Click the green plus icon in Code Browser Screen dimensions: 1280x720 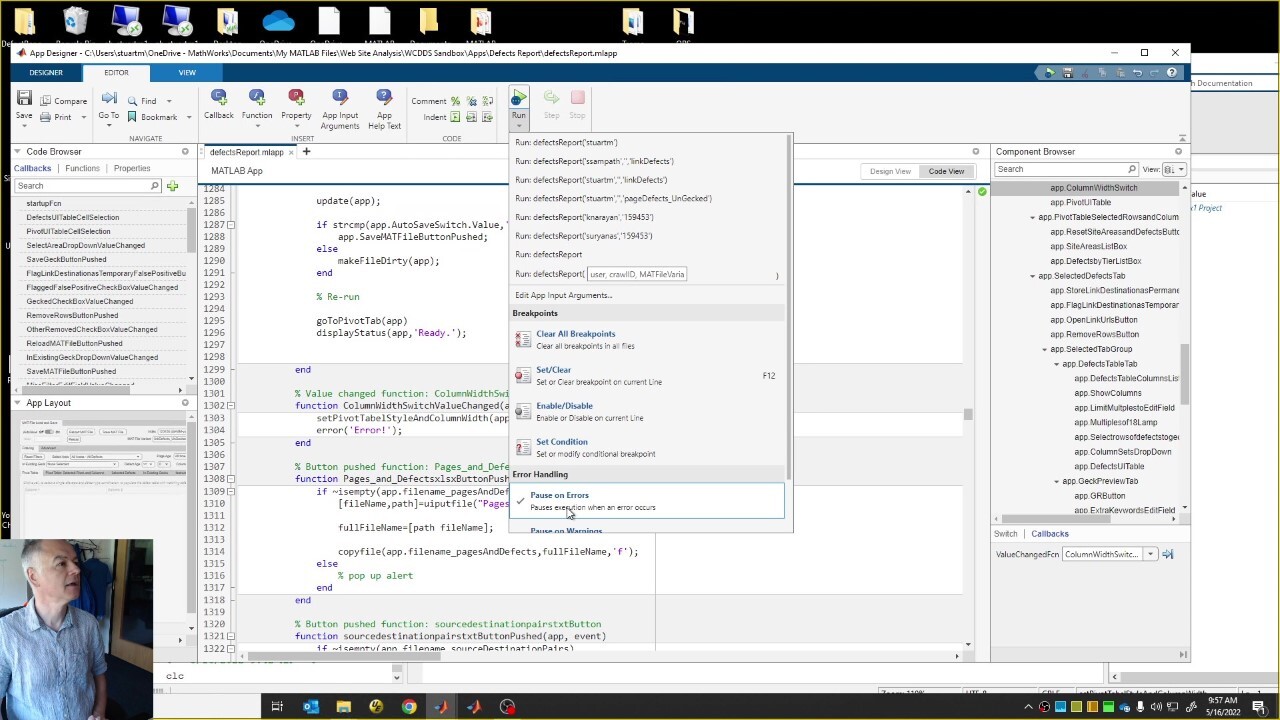coord(173,186)
